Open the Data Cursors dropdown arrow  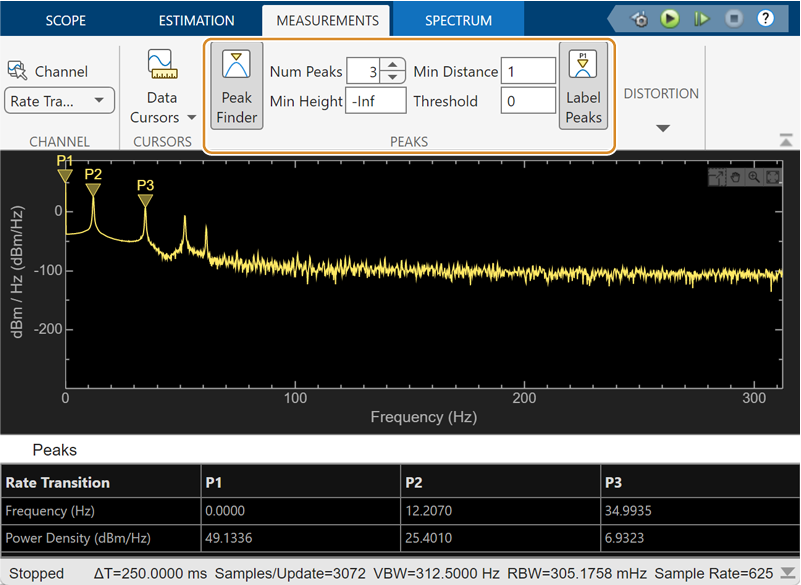[190, 118]
